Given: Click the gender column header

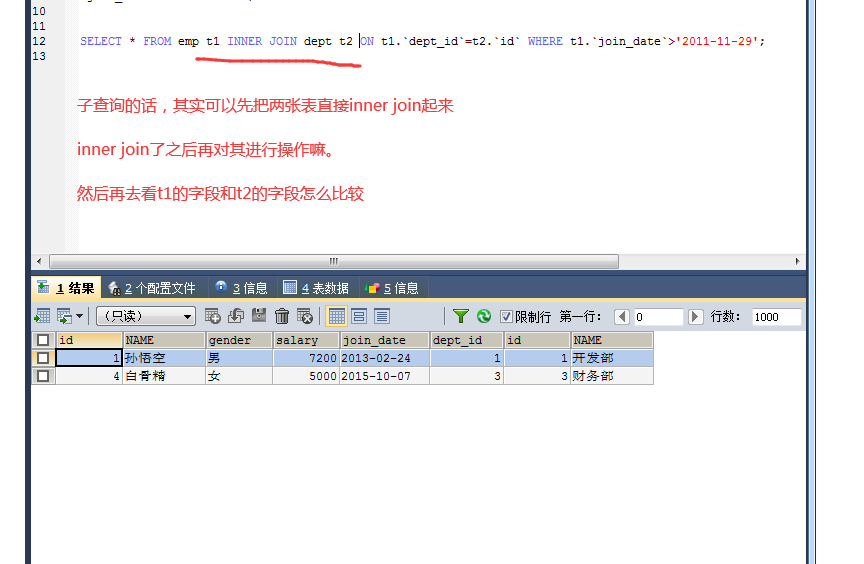Looking at the screenshot, I should tap(239, 340).
